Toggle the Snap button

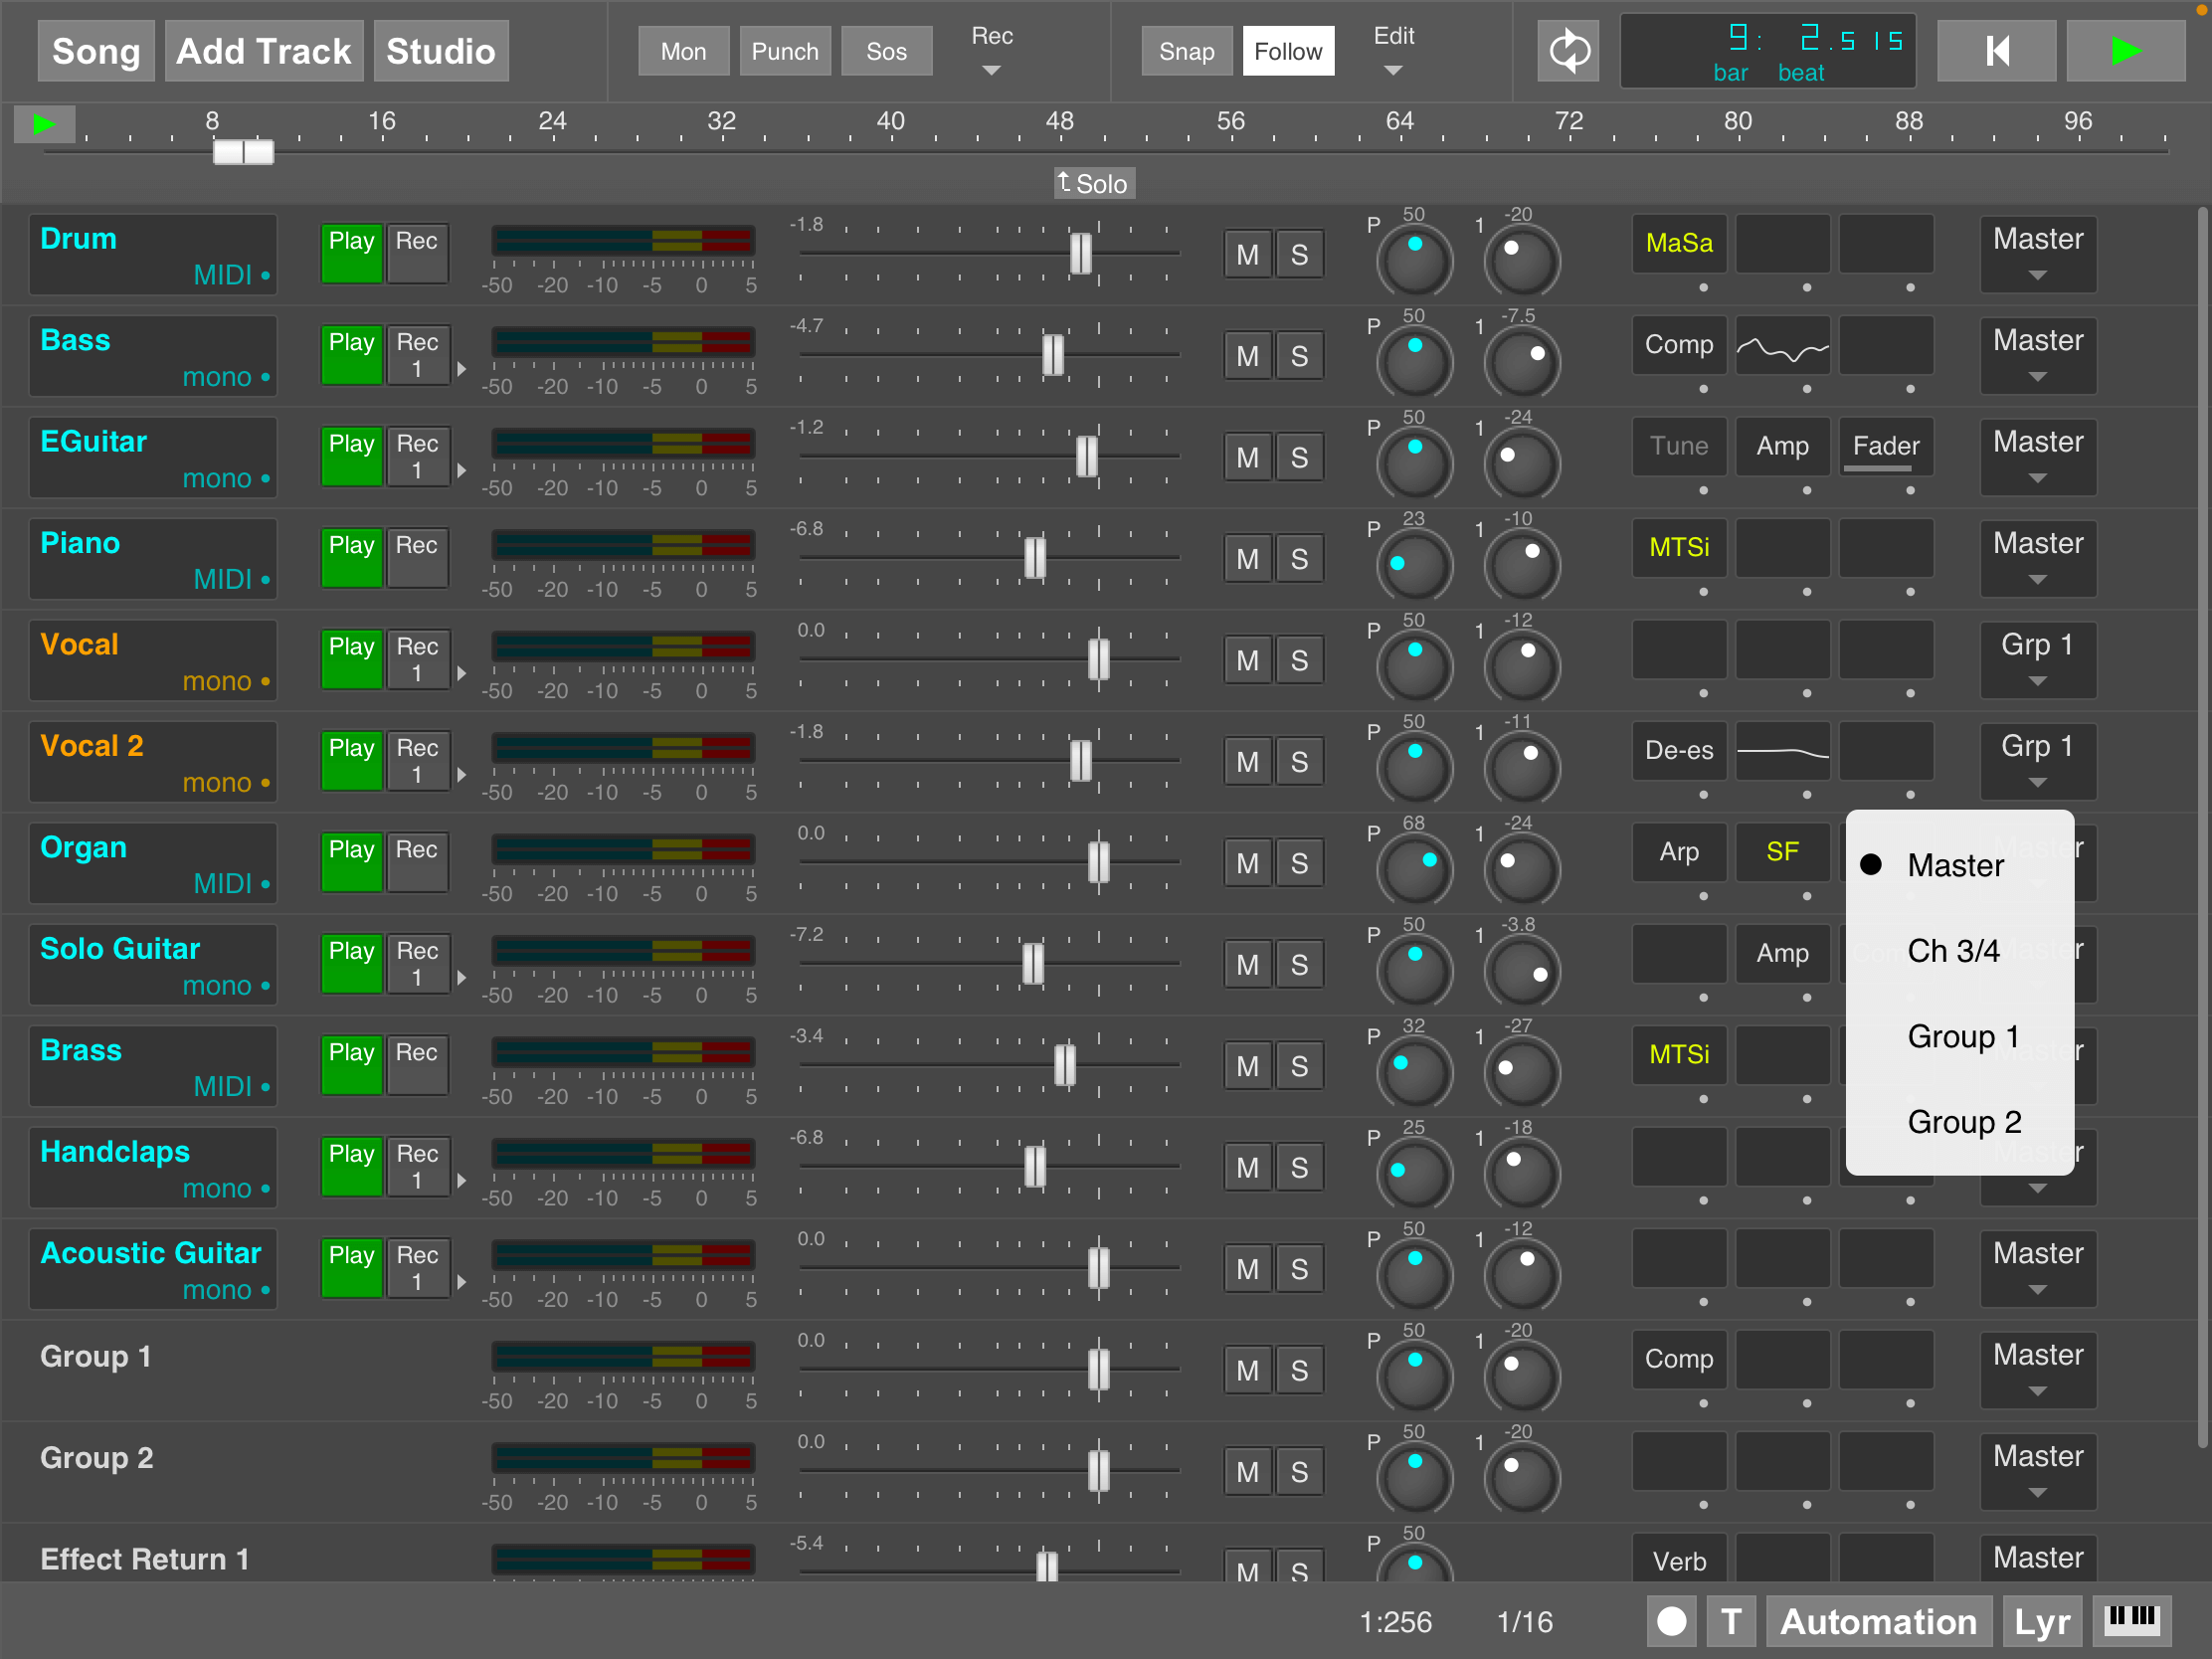1187,51
